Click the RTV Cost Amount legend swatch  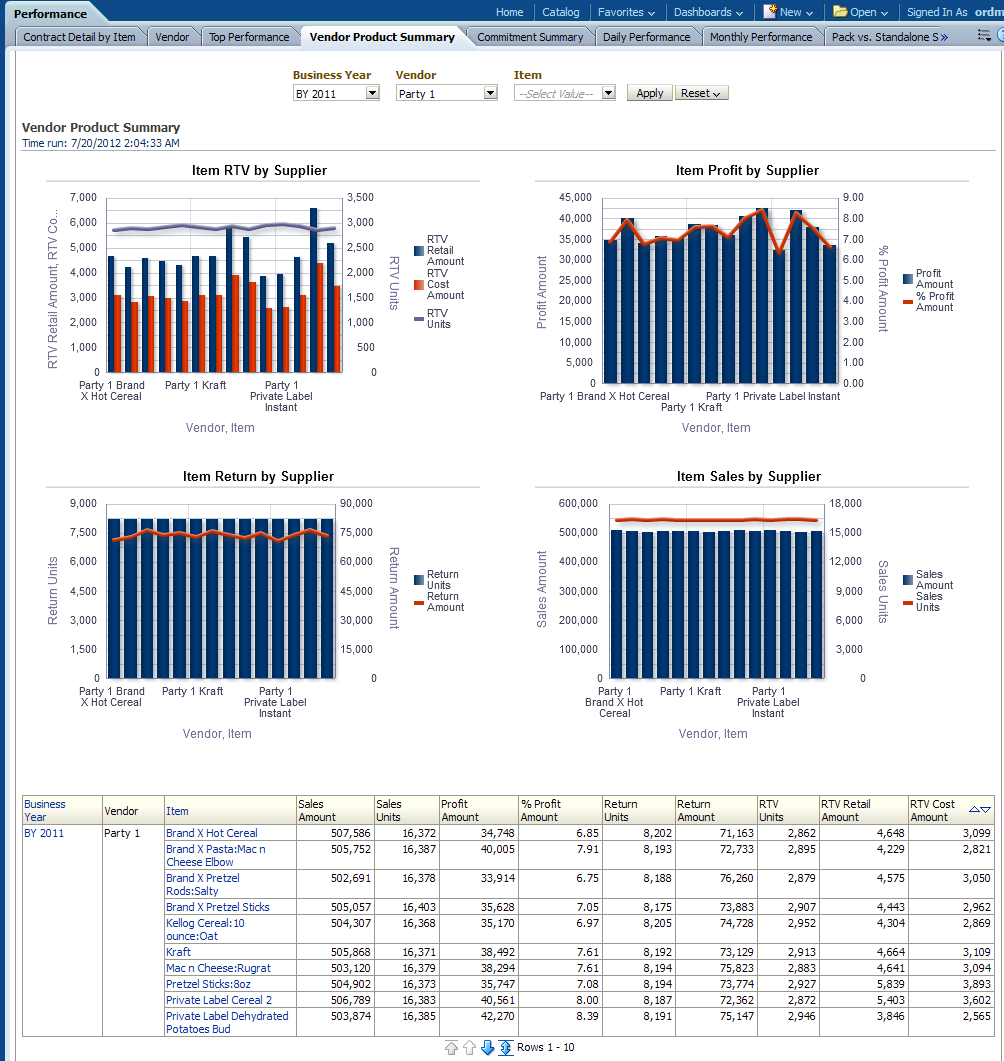coord(419,285)
